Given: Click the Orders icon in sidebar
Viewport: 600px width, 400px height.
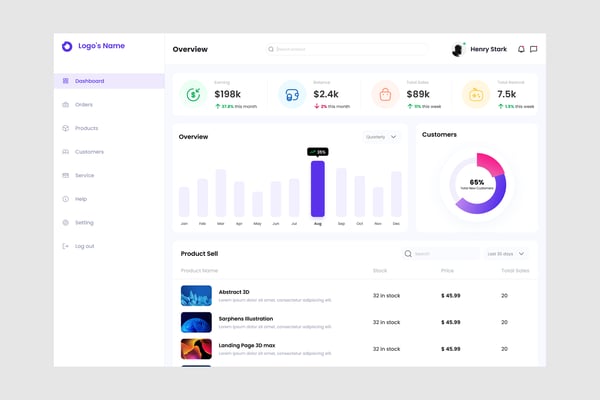Looking at the screenshot, I should 66,104.
